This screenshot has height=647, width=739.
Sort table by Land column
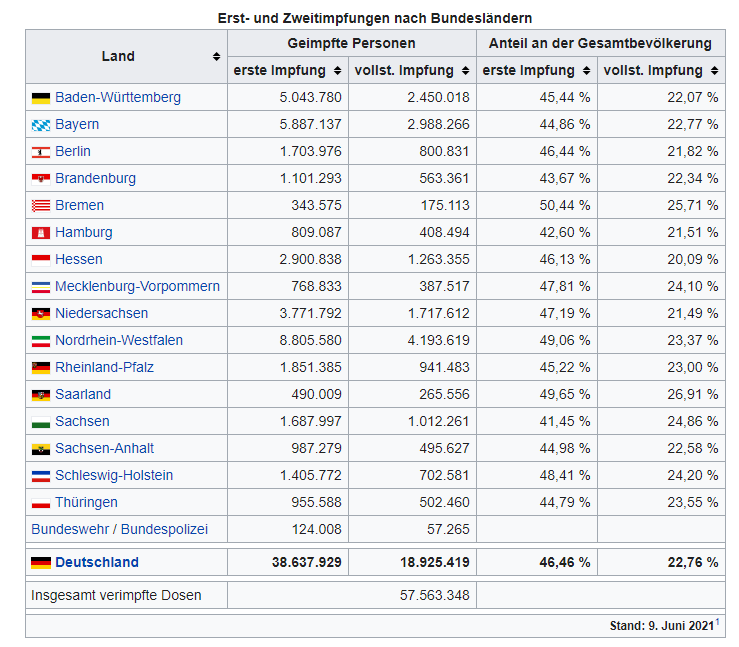[x=216, y=57]
